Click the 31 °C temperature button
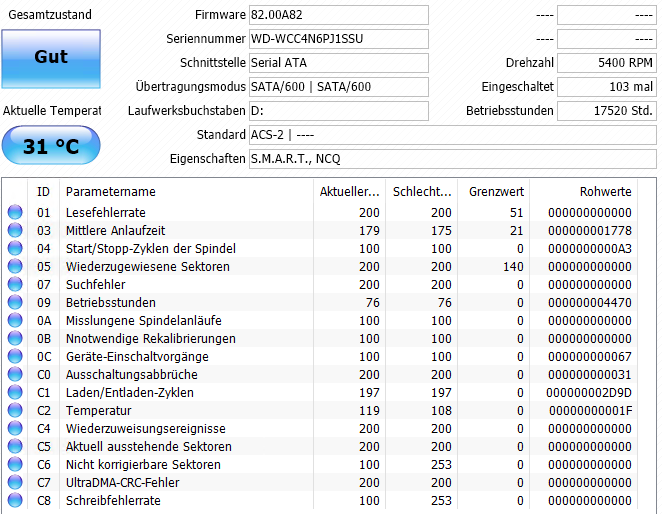This screenshot has height=514, width=662. pyautogui.click(x=51, y=145)
